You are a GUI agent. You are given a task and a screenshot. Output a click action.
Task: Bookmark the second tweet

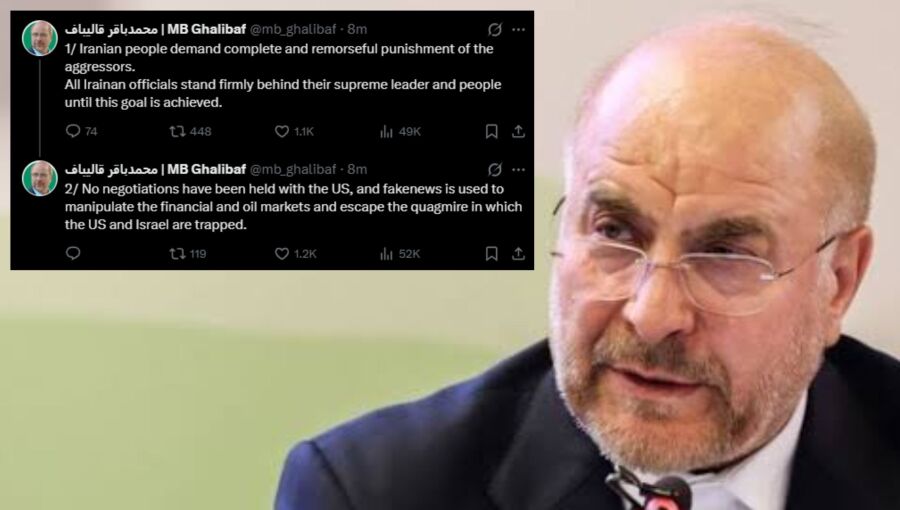point(491,254)
